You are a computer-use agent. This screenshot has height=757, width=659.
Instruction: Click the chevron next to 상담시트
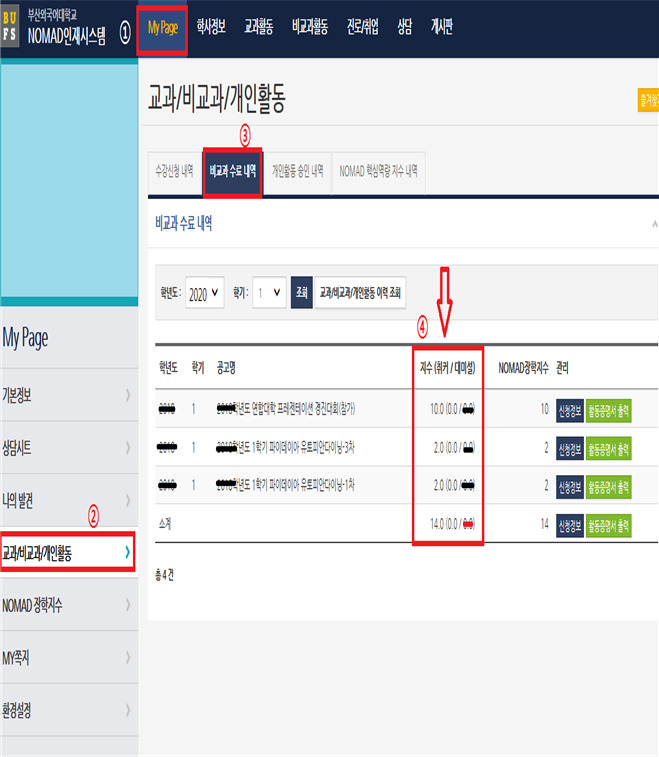click(127, 448)
